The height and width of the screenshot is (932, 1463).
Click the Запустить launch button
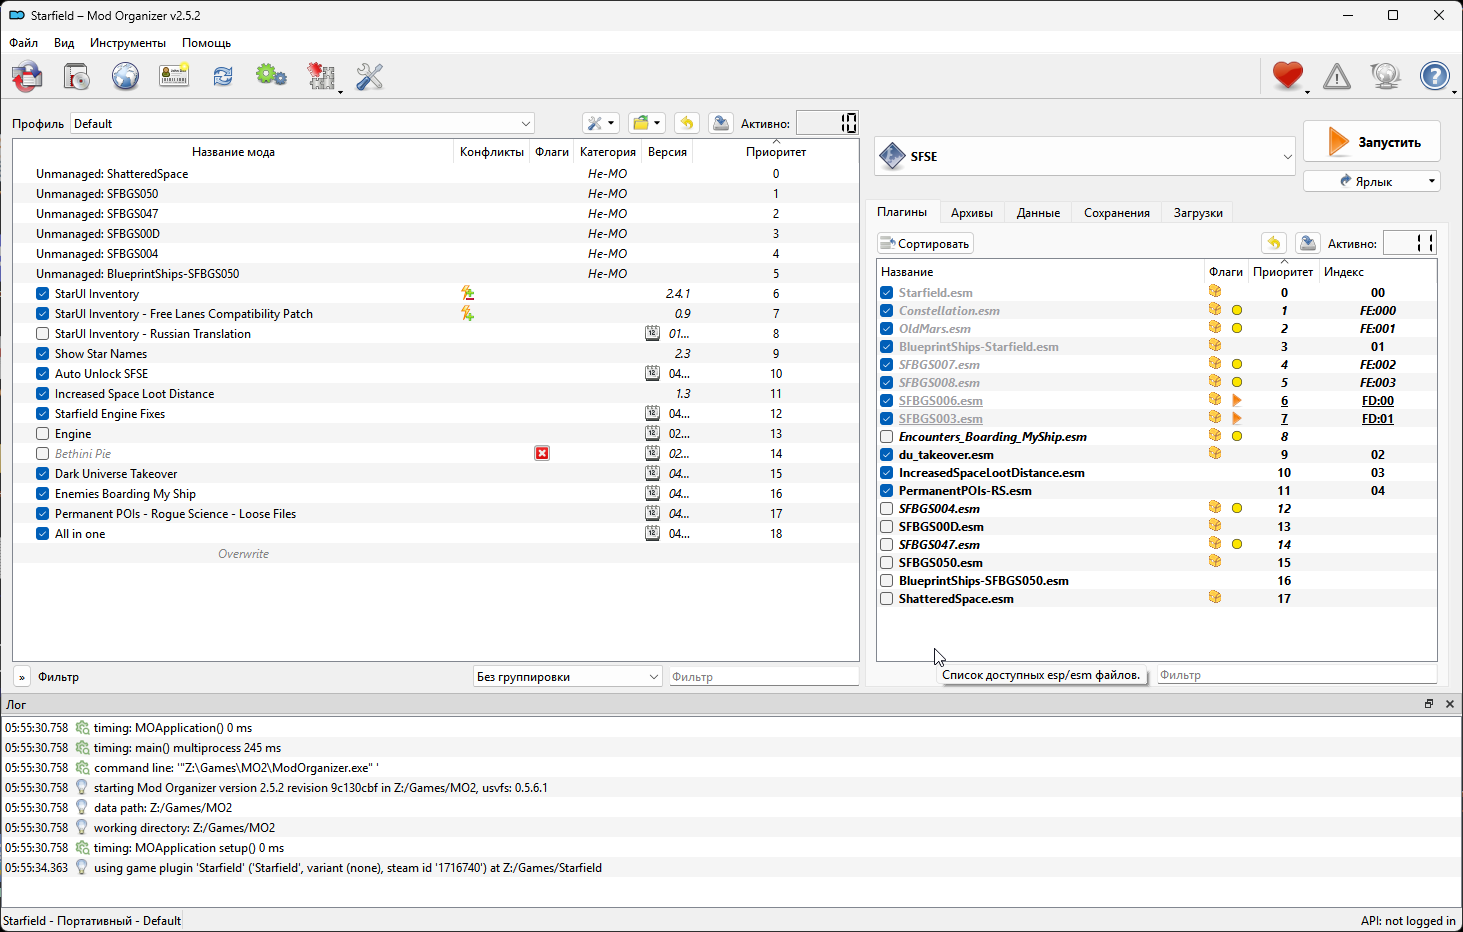click(x=1372, y=142)
